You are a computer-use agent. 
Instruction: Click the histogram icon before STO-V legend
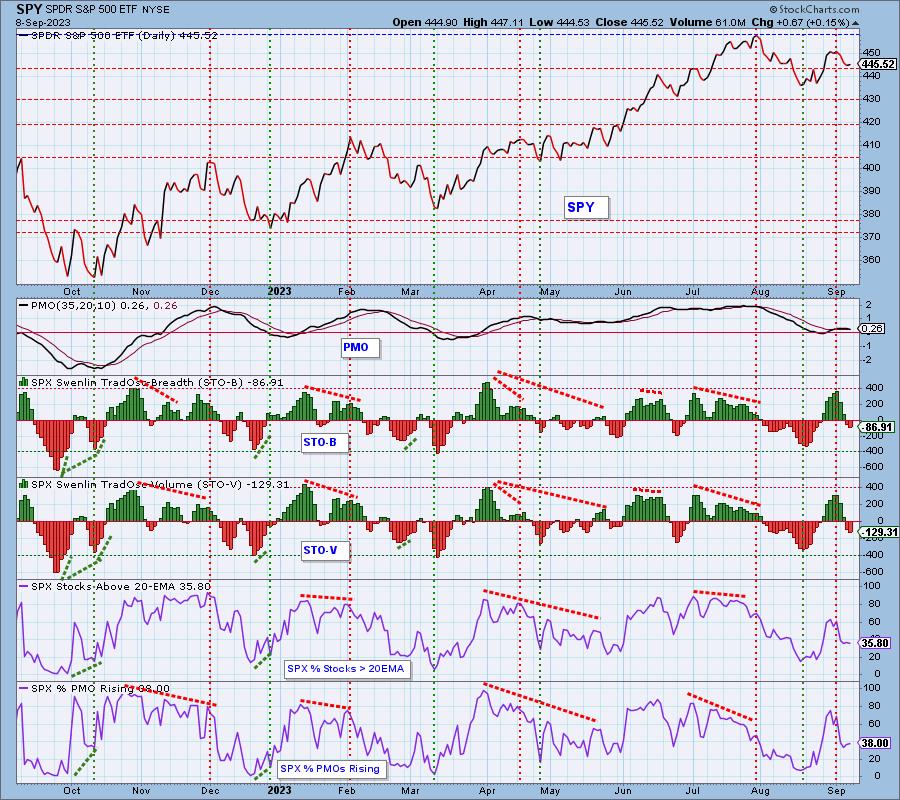tap(24, 484)
